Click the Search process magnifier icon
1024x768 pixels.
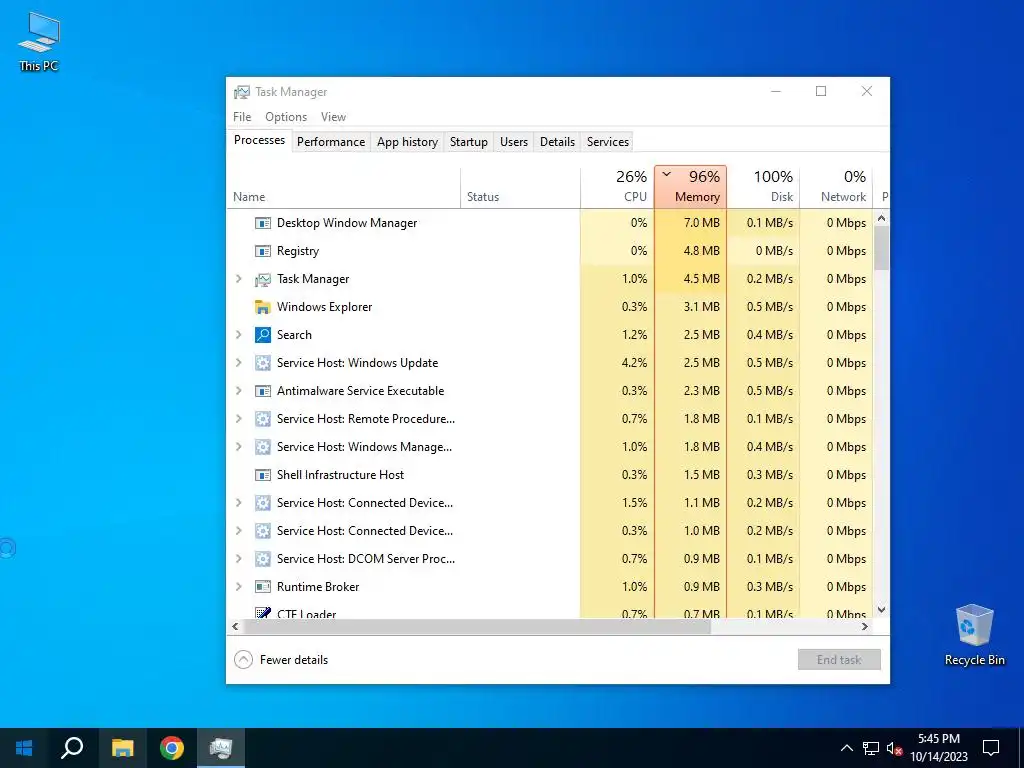(263, 335)
